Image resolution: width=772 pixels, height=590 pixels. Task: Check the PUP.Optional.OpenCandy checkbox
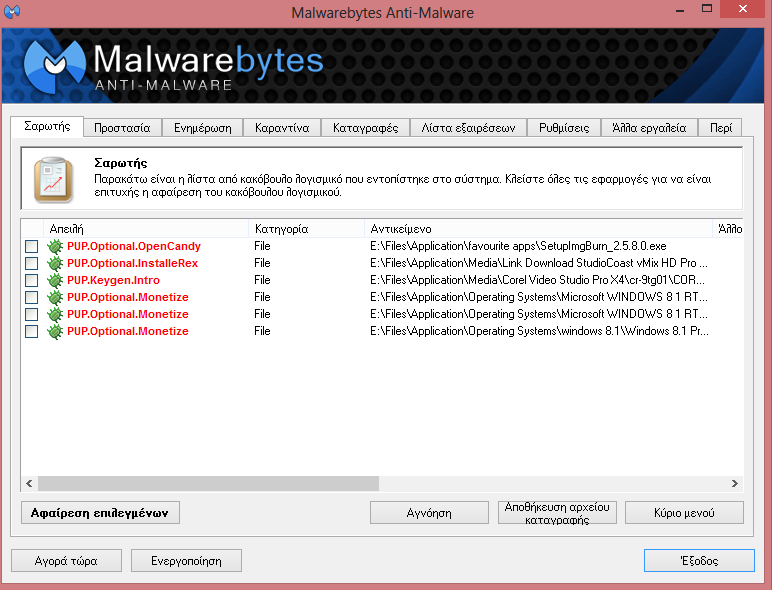[x=32, y=246]
